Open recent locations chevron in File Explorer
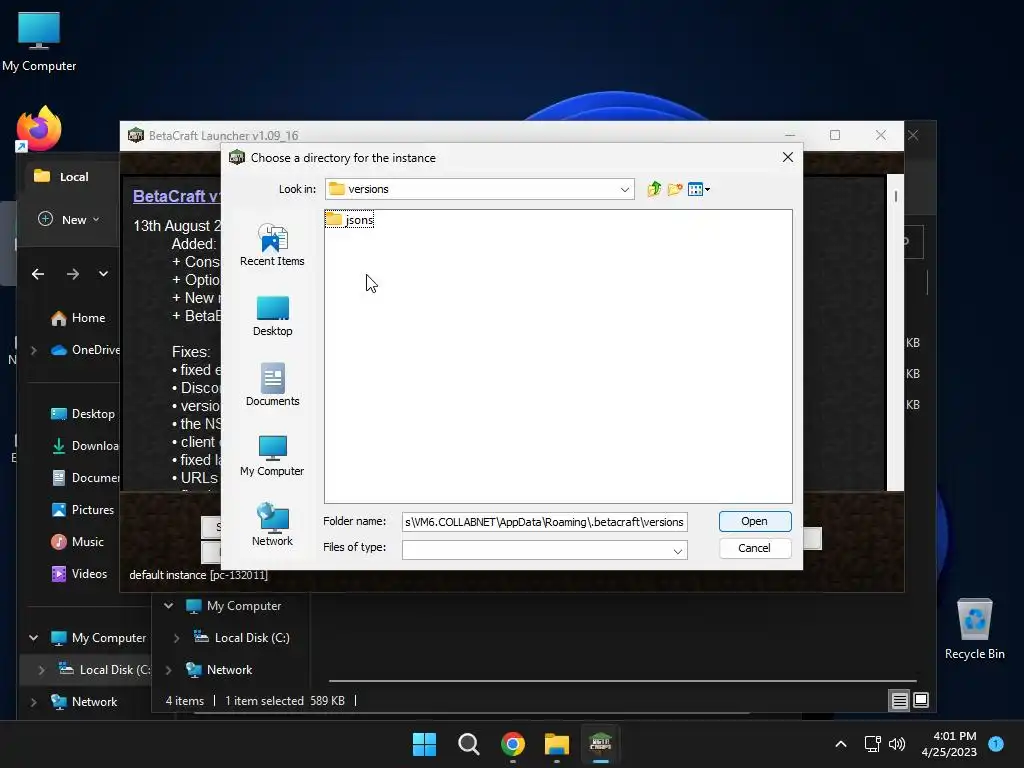Image resolution: width=1024 pixels, height=768 pixels. click(103, 274)
